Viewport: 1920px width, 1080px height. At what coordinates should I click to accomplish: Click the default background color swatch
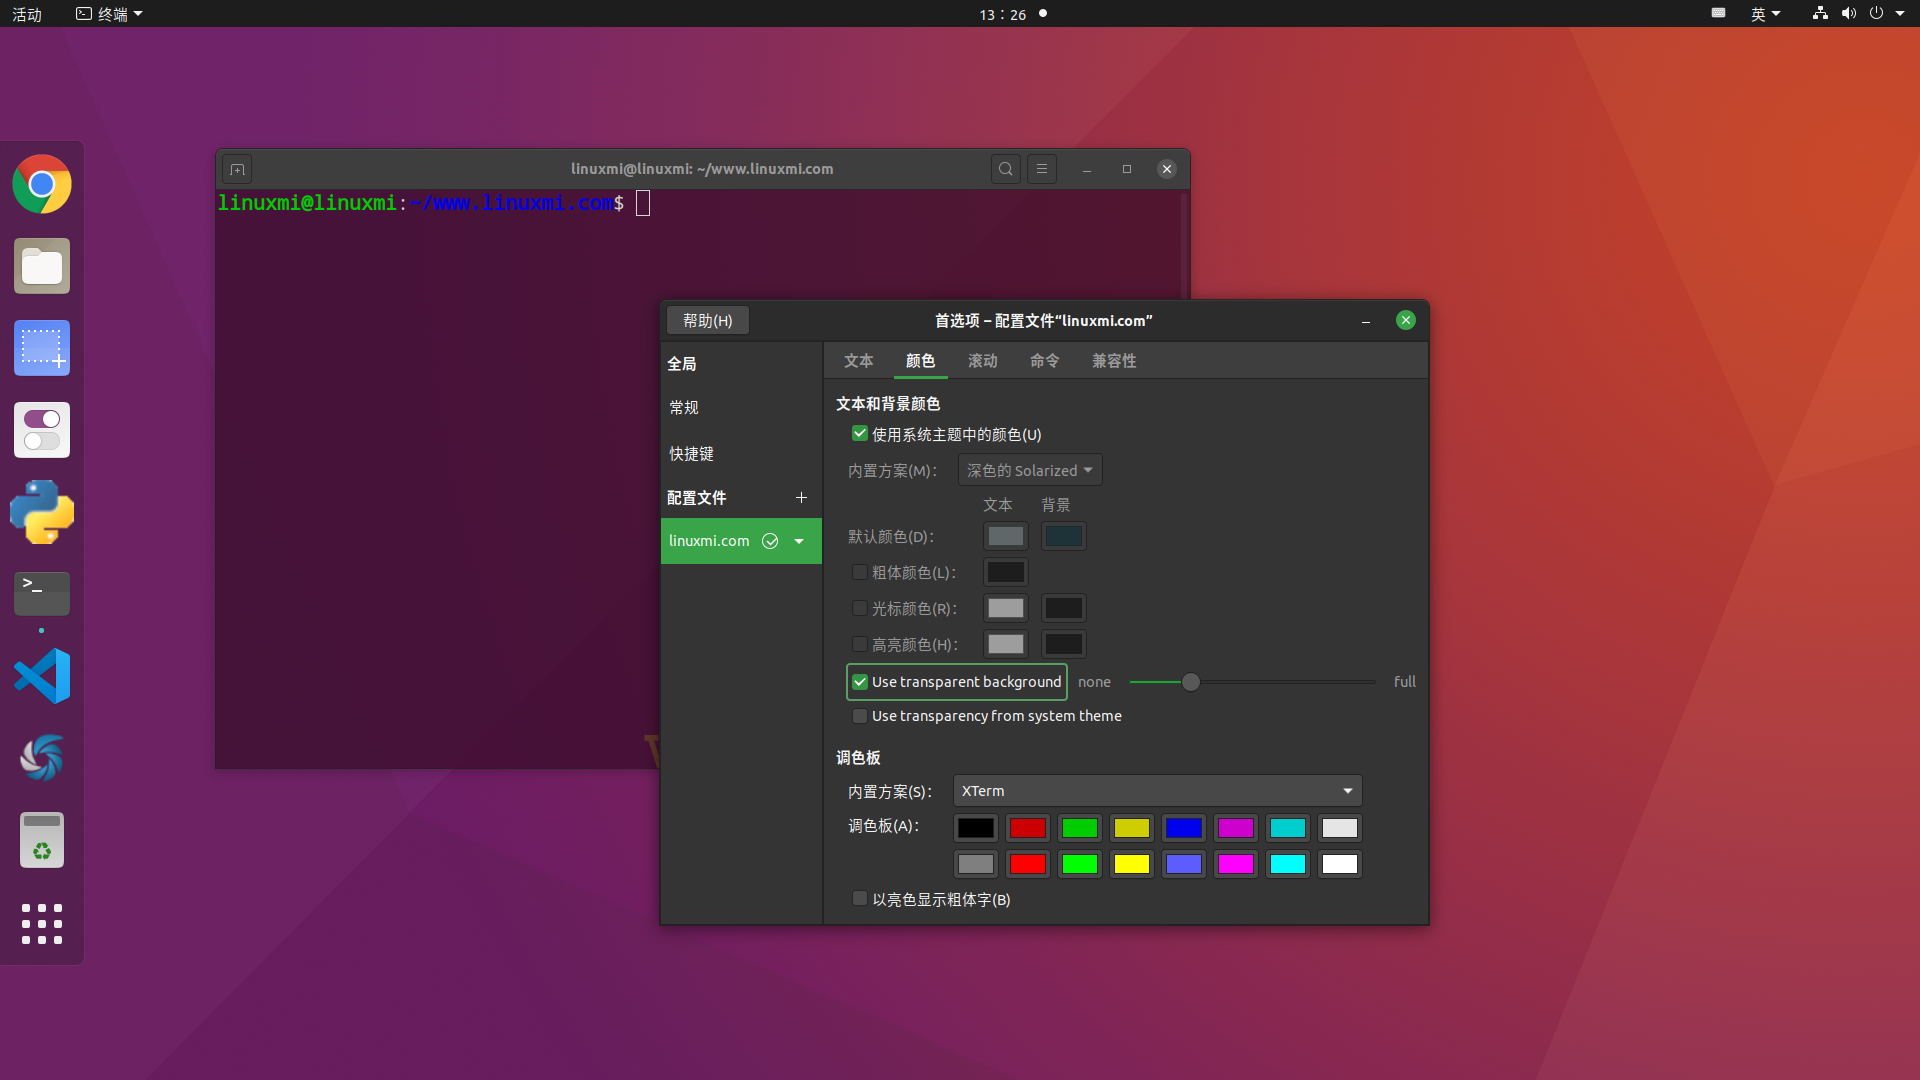1064,536
